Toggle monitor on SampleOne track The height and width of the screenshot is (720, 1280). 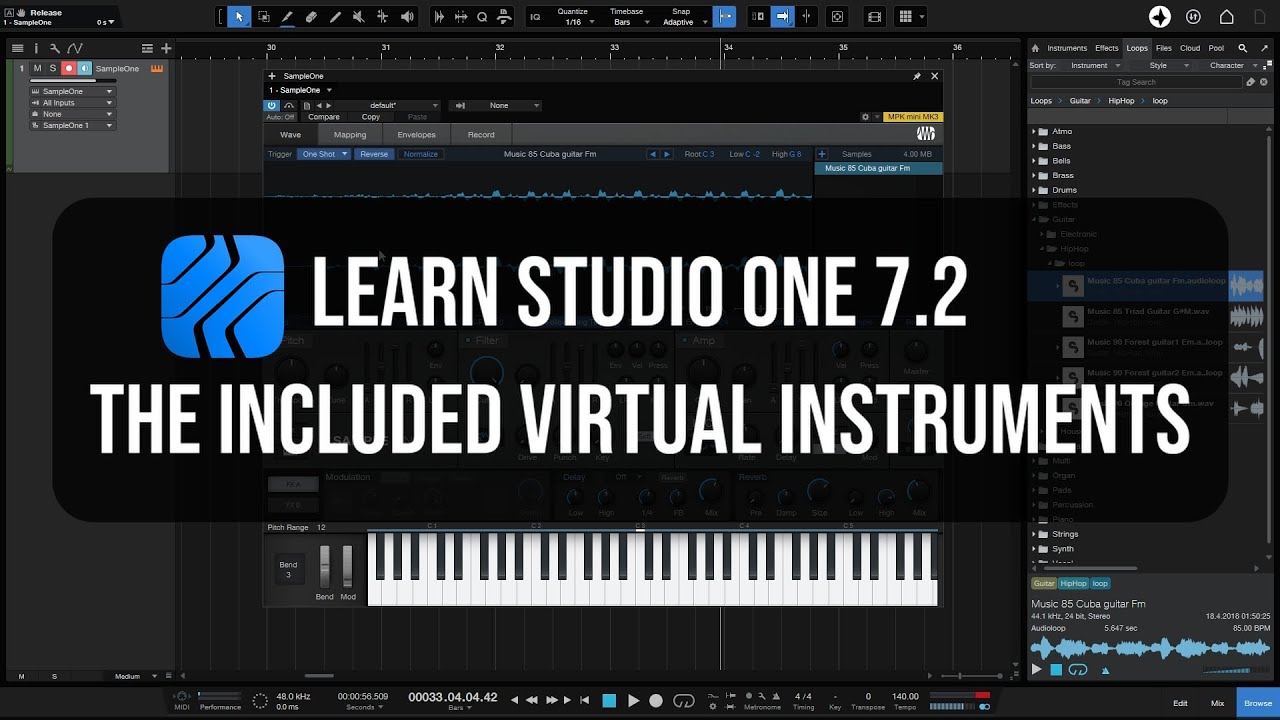(85, 68)
